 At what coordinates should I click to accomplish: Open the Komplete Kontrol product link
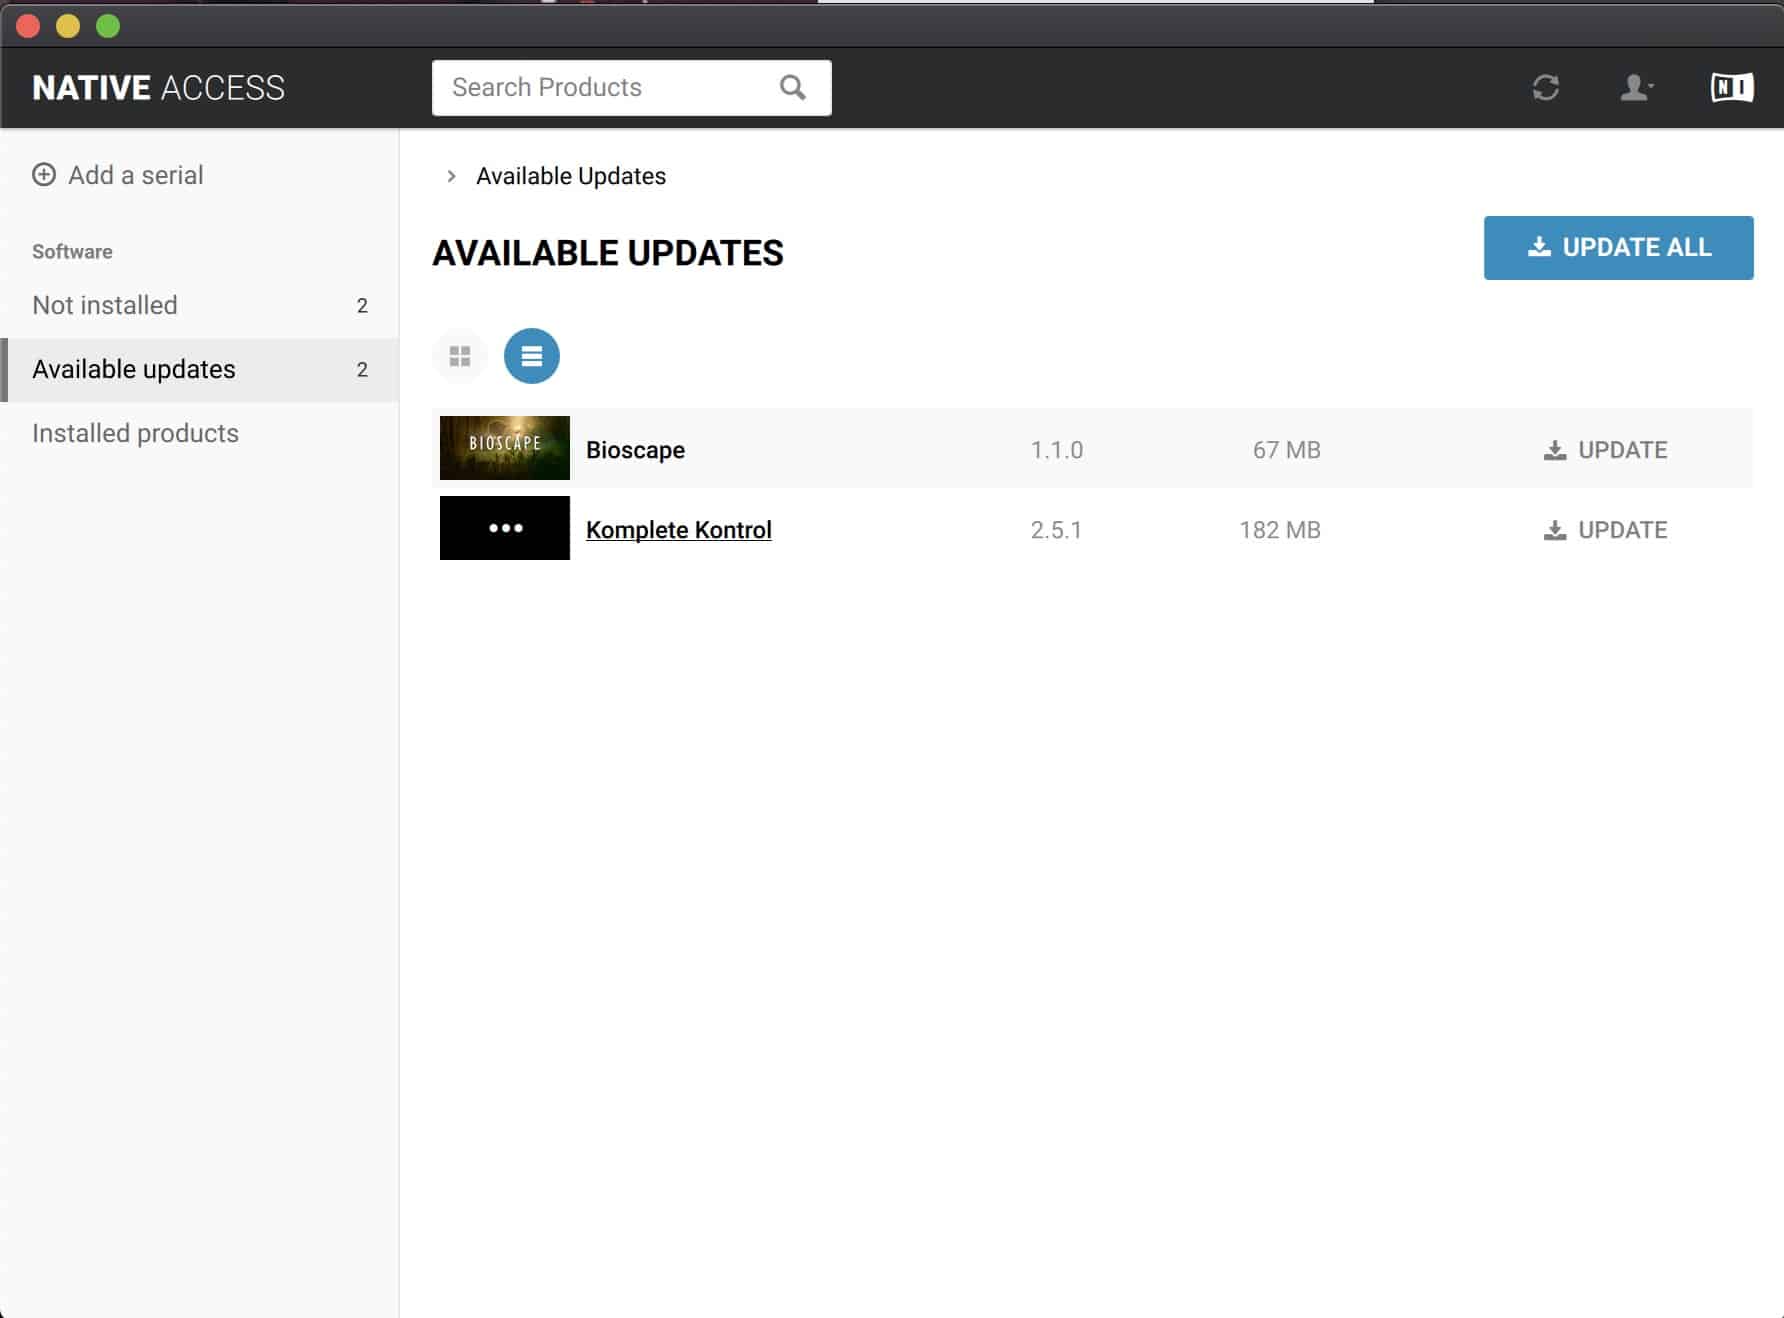679,530
